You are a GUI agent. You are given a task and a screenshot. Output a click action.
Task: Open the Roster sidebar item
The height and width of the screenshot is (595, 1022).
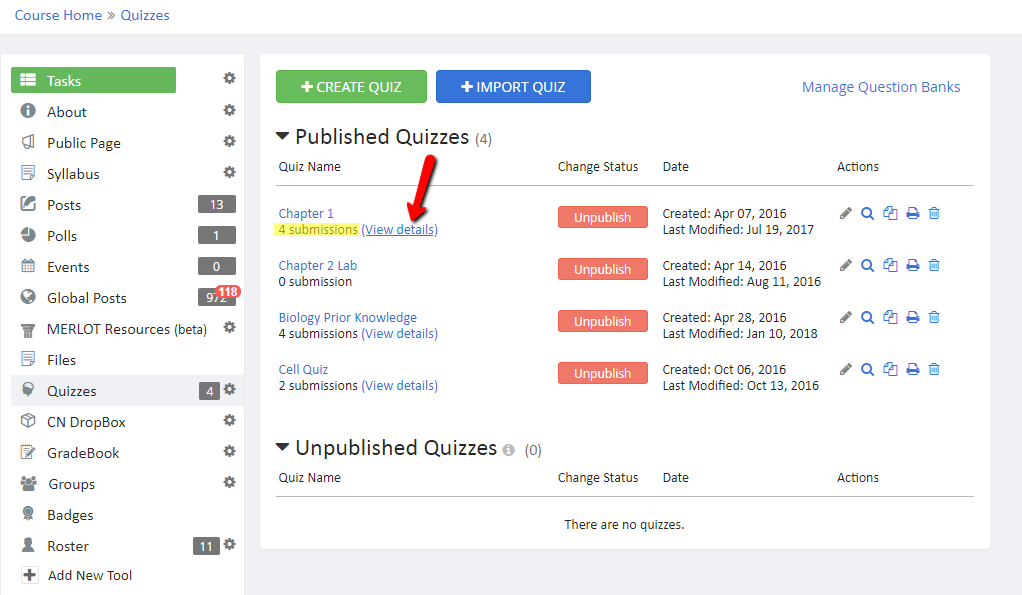click(68, 546)
